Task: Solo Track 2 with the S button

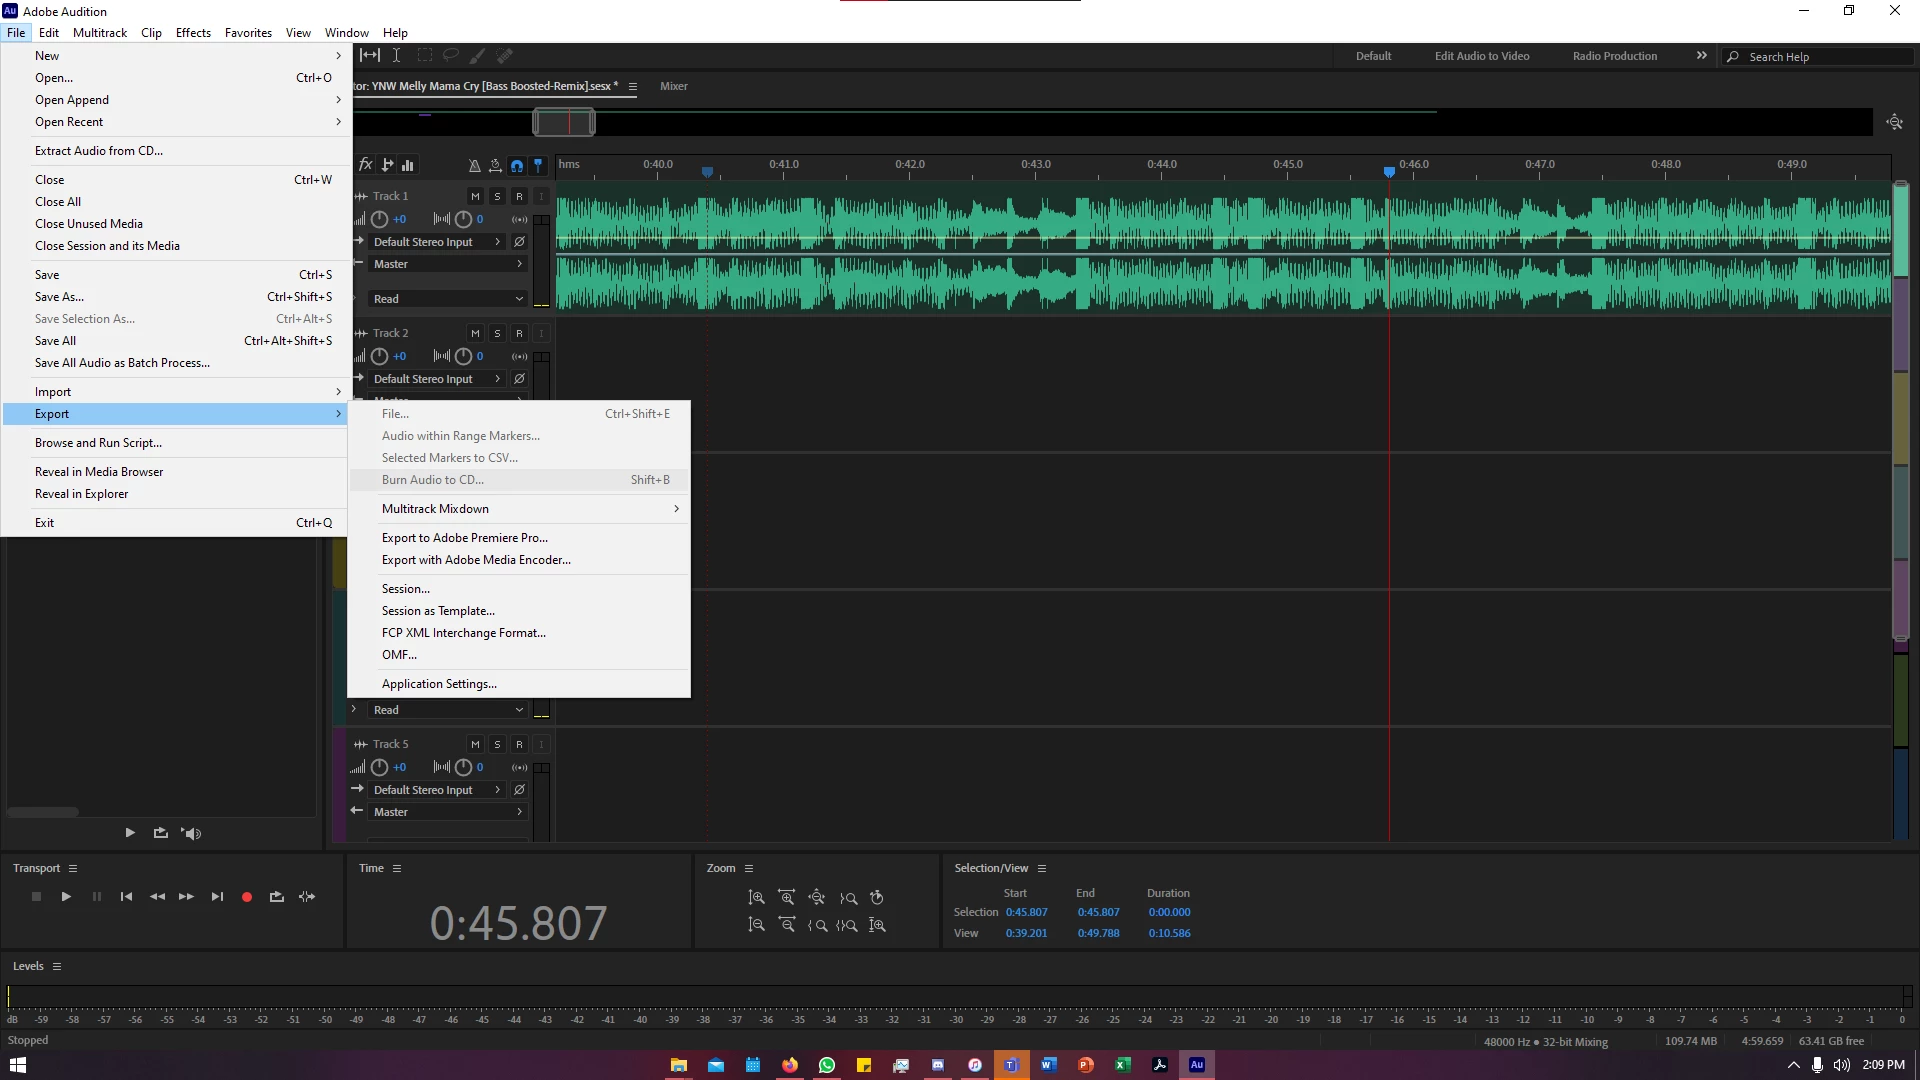Action: pyautogui.click(x=497, y=333)
